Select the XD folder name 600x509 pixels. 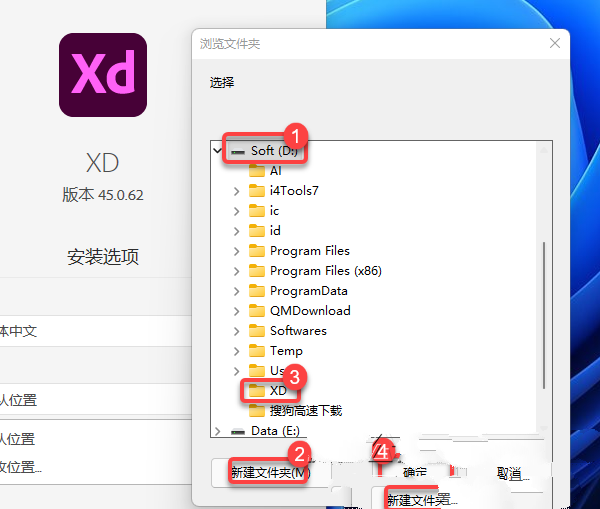[278, 391]
